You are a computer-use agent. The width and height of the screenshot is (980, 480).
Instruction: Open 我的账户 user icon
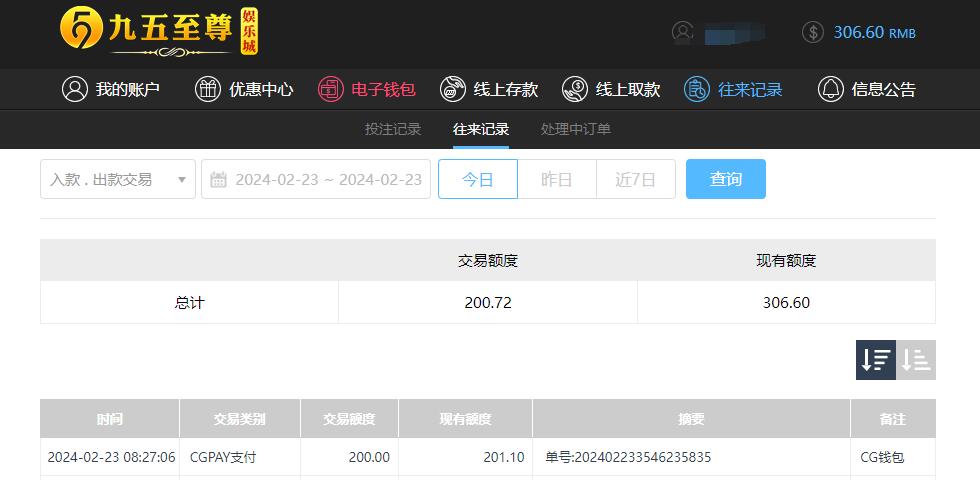[x=75, y=89]
